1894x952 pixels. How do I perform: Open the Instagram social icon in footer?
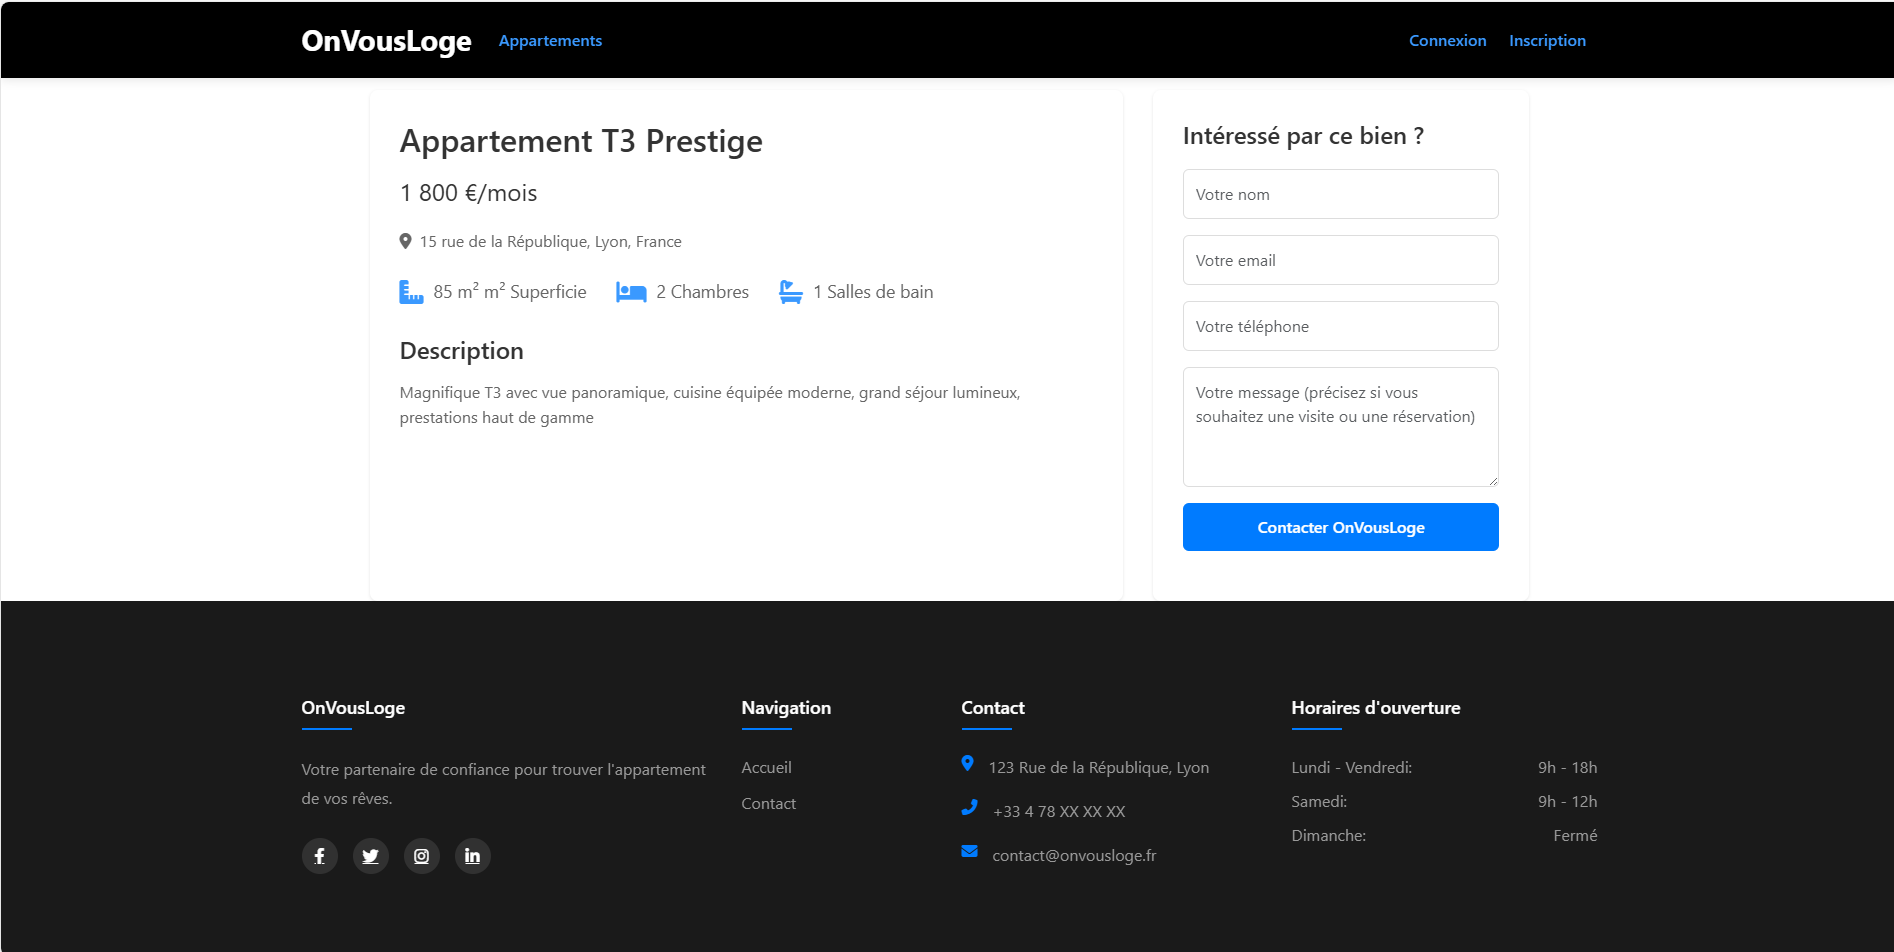pyautogui.click(x=421, y=856)
